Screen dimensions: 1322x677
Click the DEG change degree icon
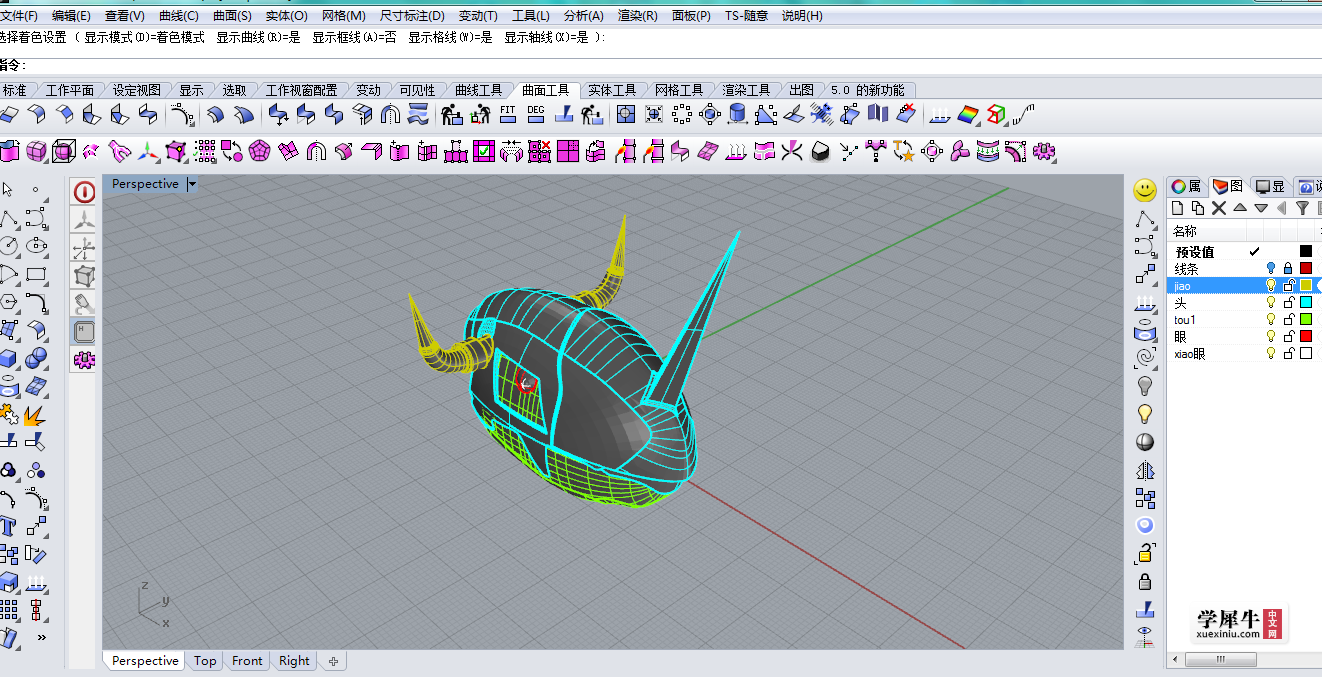[536, 114]
